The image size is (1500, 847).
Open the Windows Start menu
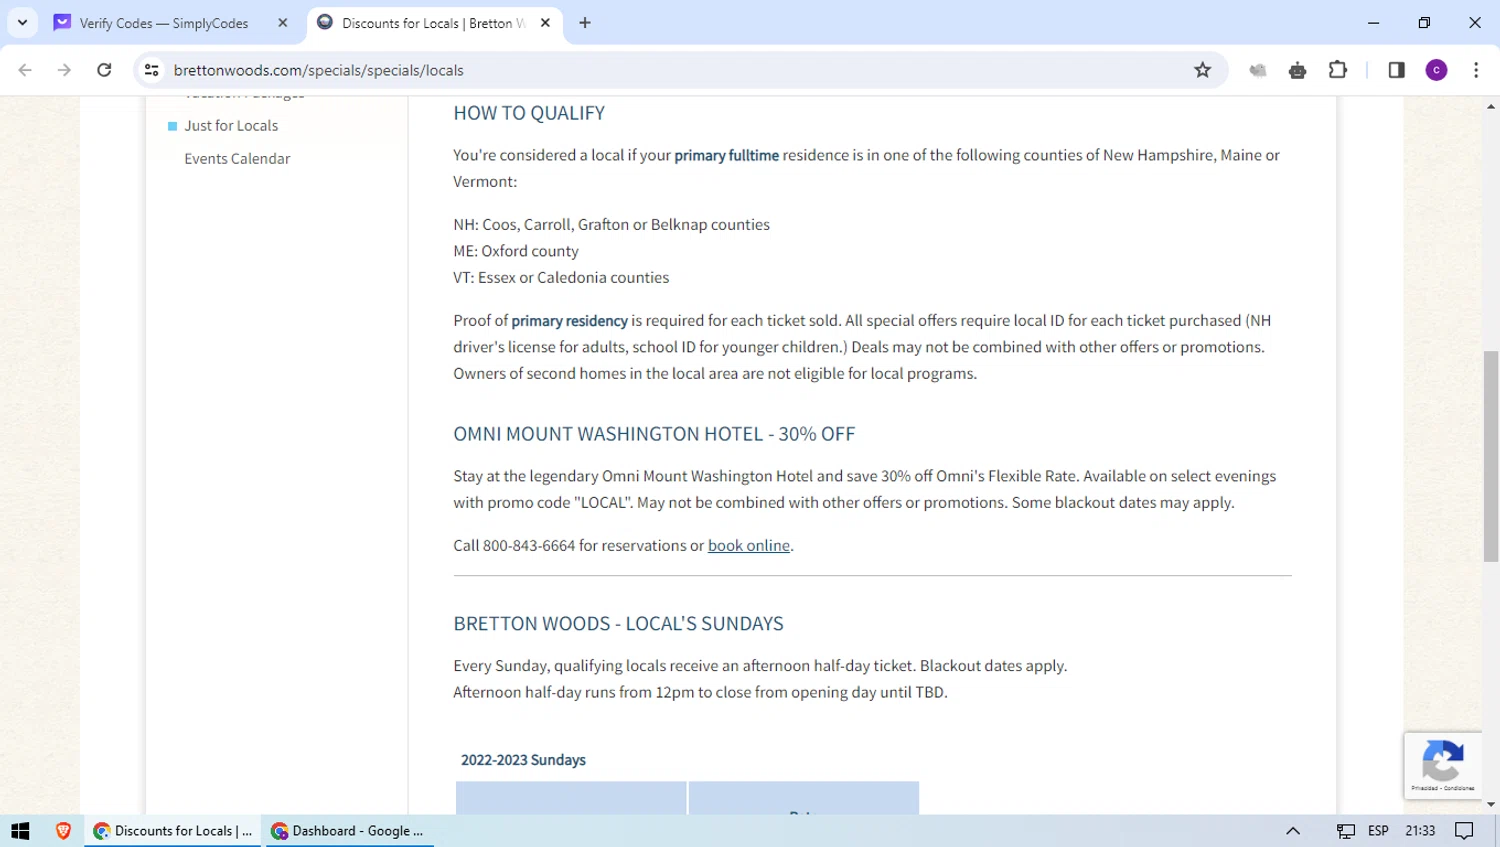click(20, 831)
